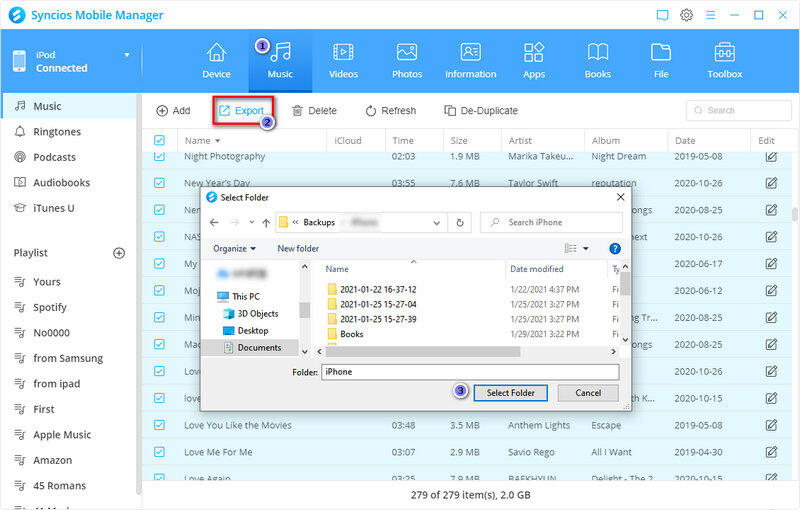Image resolution: width=800 pixels, height=510 pixels.
Task: Expand the iPod device dropdown
Action: click(127, 55)
